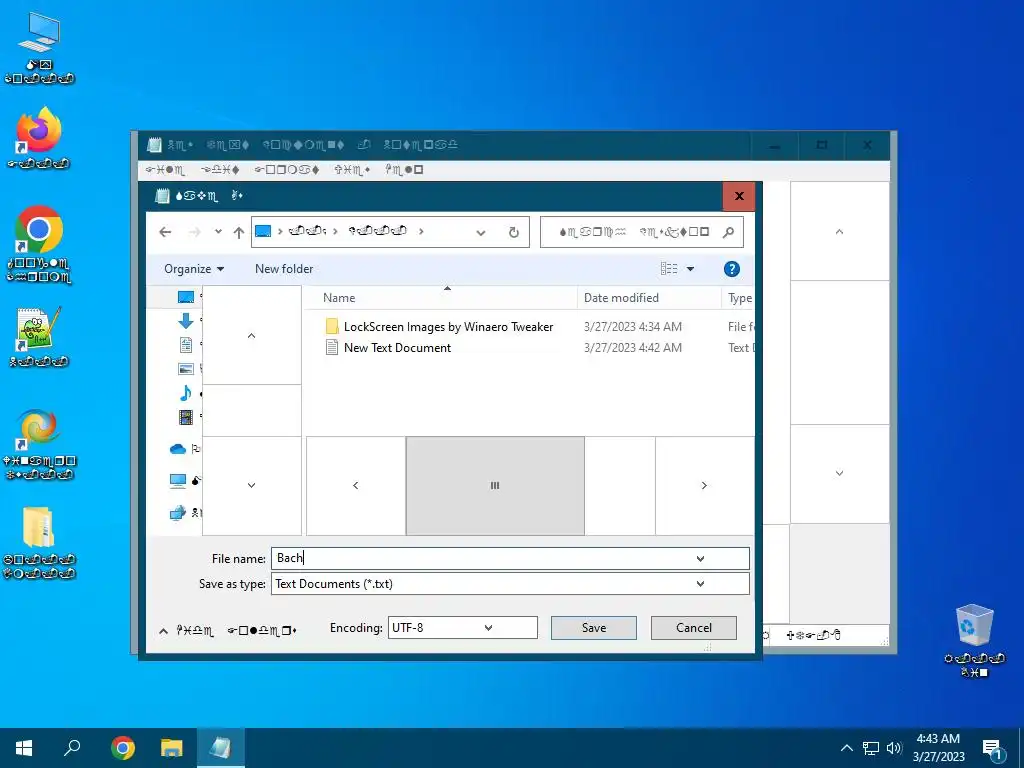Open the File name history dropdown arrow
The image size is (1024, 768).
click(700, 558)
